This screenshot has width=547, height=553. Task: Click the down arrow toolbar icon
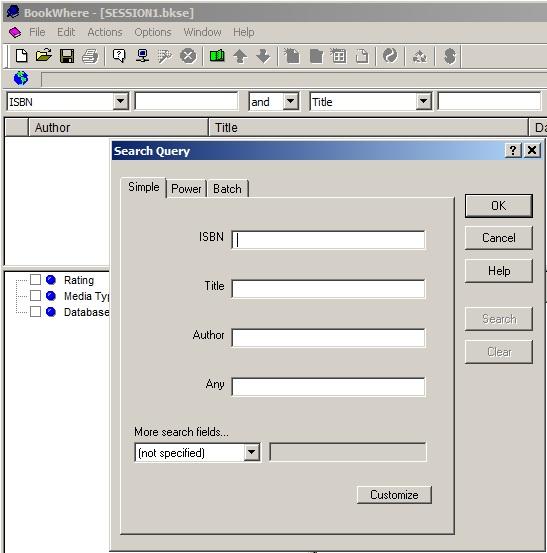(263, 56)
